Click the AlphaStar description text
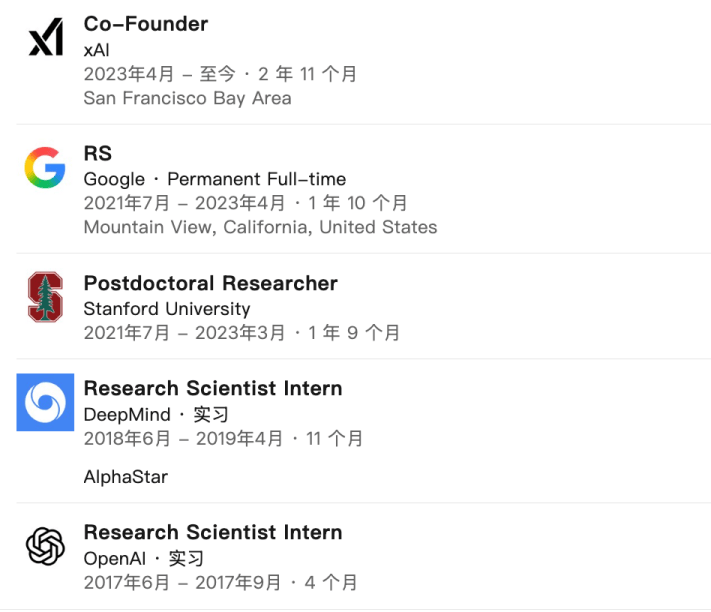The width and height of the screenshot is (711, 612). (126, 477)
